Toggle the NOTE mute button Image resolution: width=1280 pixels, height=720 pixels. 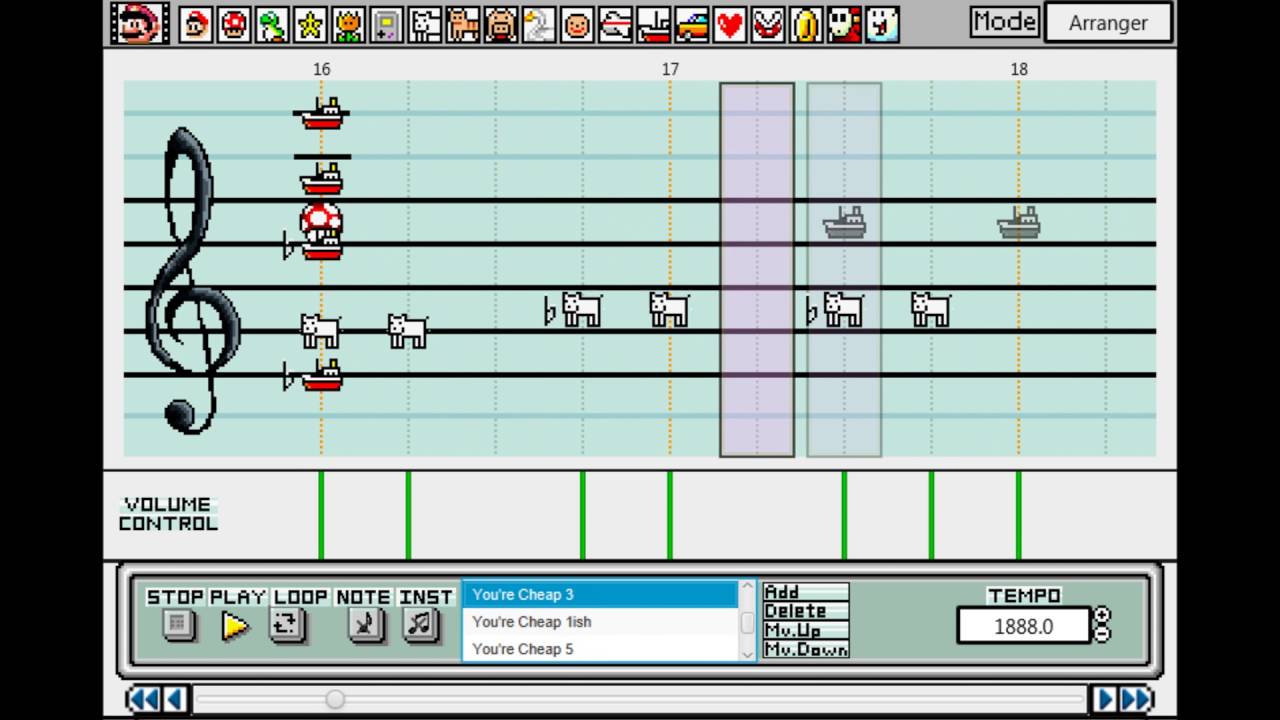point(365,625)
